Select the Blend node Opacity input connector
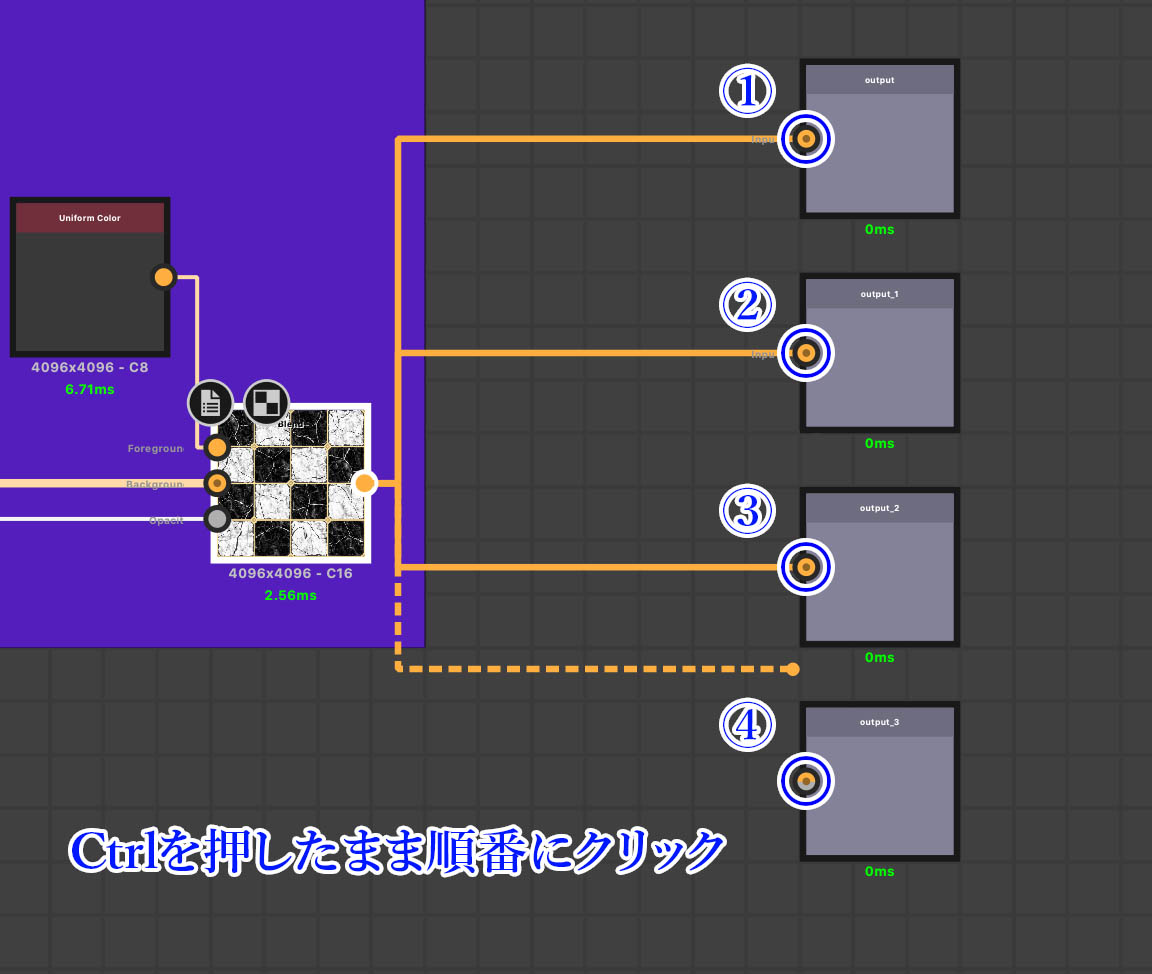 tap(217, 519)
